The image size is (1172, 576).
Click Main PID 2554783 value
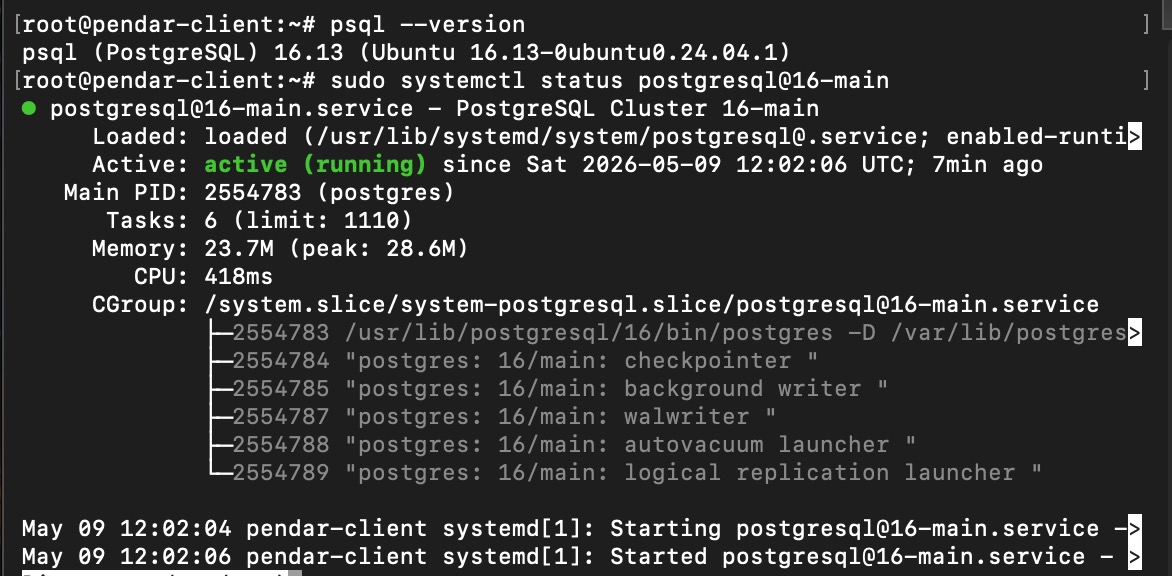click(253, 193)
